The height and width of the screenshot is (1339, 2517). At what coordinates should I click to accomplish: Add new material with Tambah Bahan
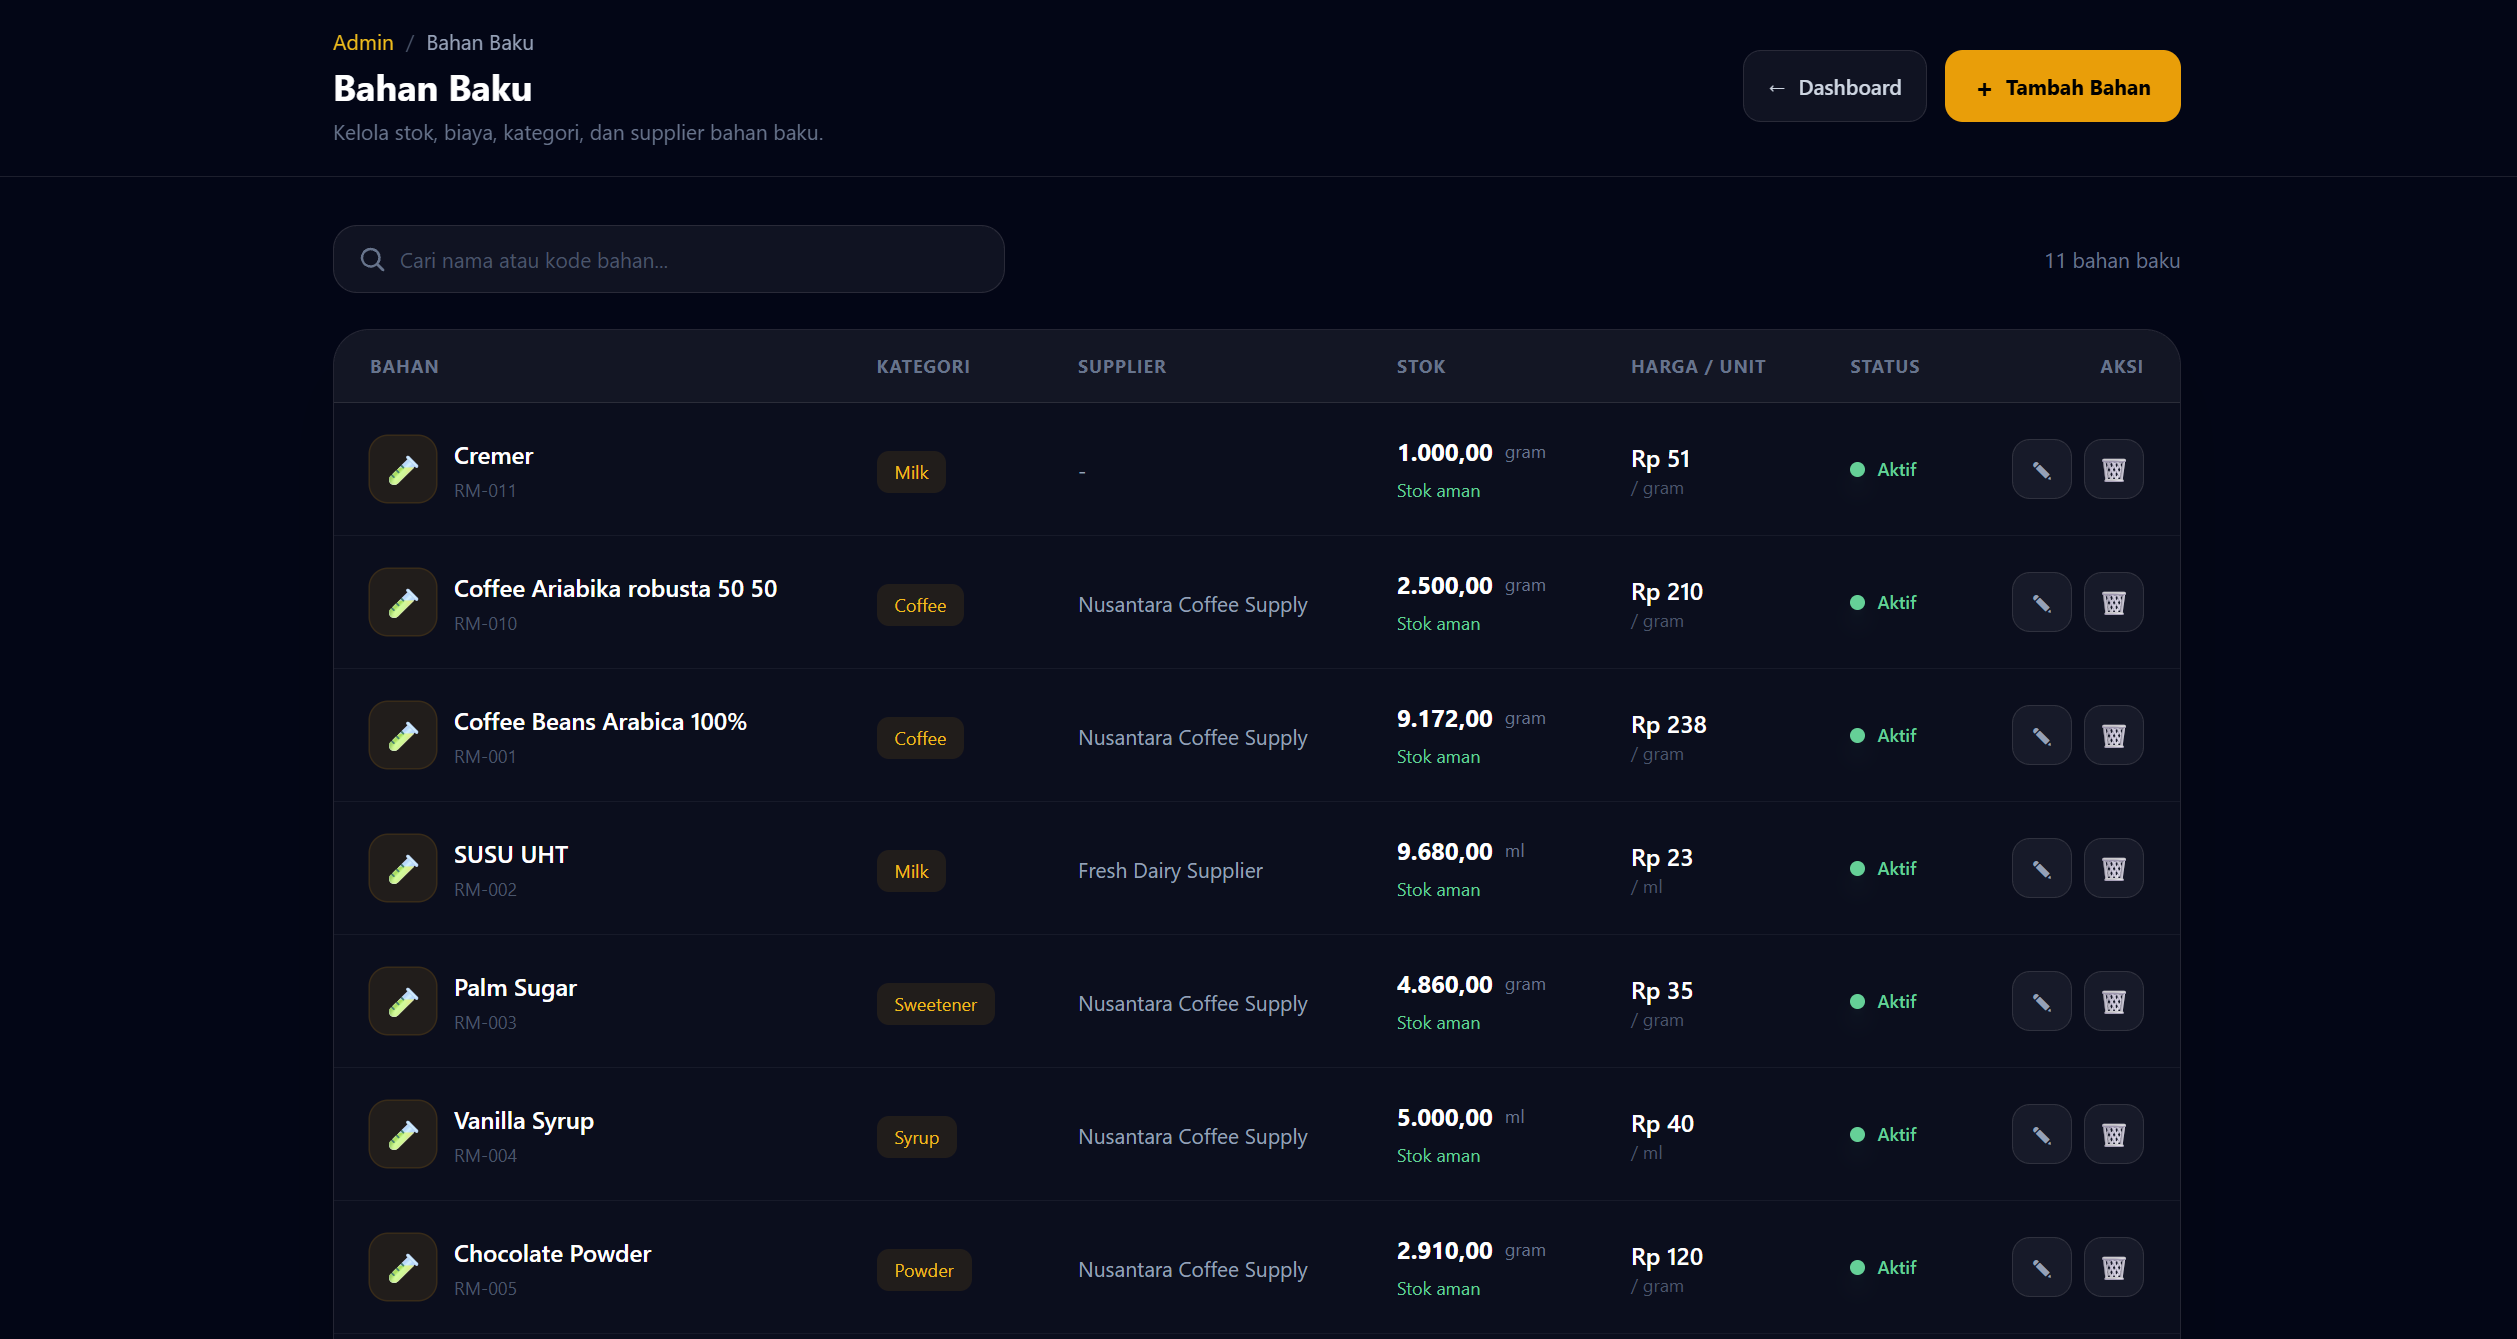coord(2062,87)
